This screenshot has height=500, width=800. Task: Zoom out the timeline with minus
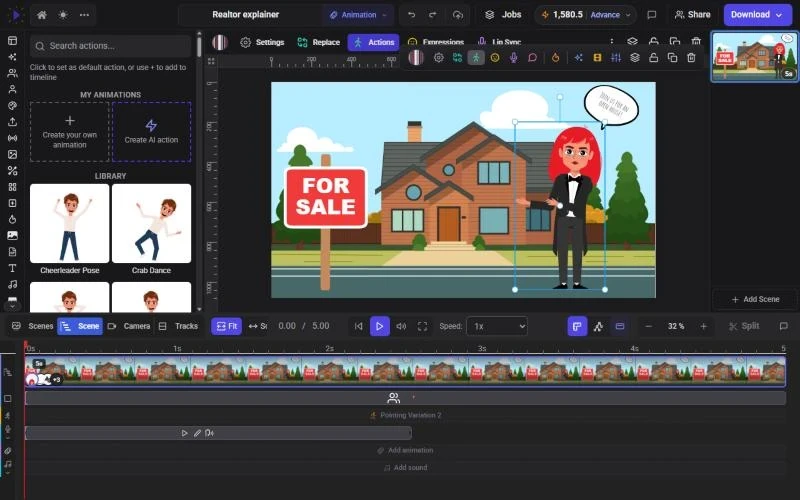[x=648, y=326]
